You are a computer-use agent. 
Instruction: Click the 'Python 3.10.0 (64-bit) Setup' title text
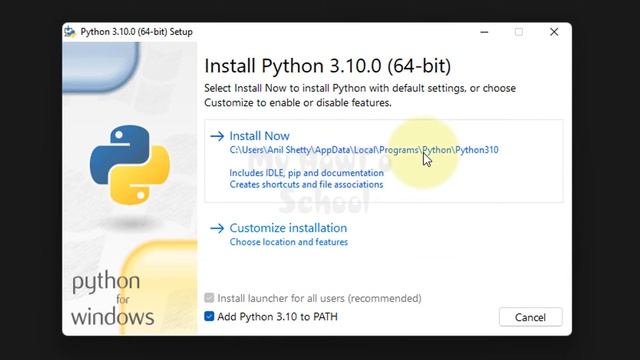coord(136,32)
